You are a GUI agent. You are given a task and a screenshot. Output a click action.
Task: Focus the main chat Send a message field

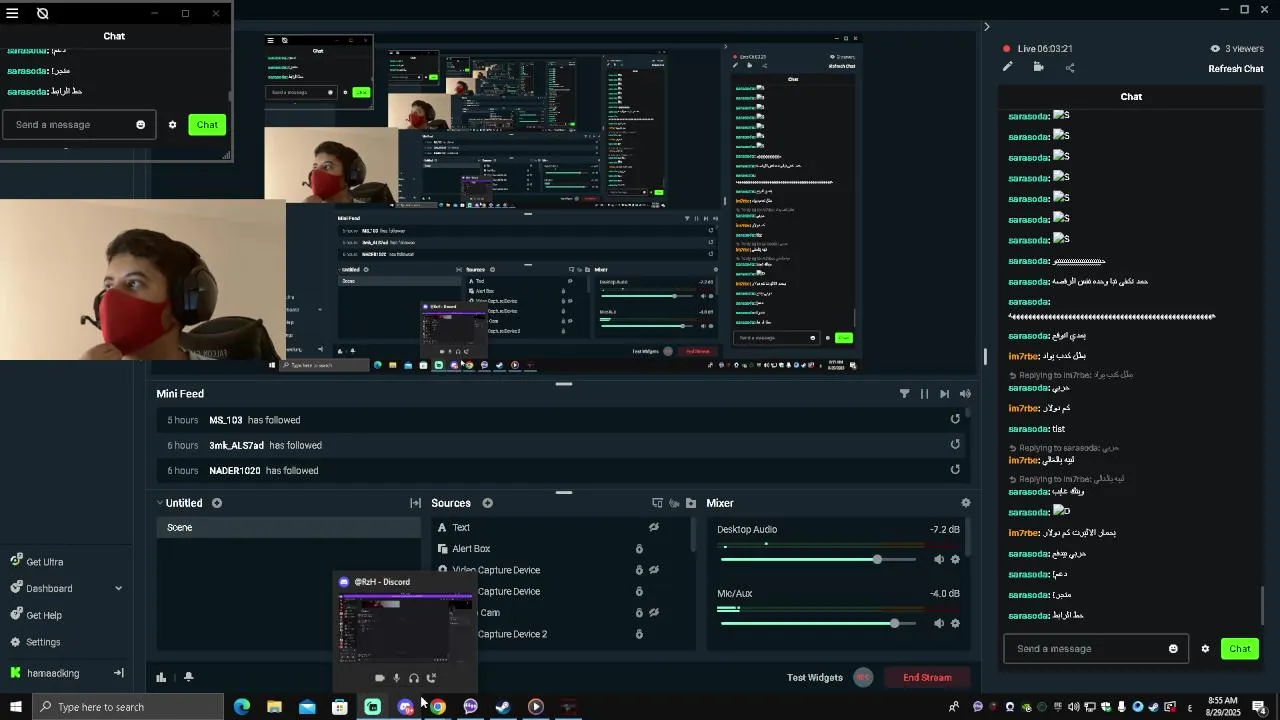[x=1096, y=649]
